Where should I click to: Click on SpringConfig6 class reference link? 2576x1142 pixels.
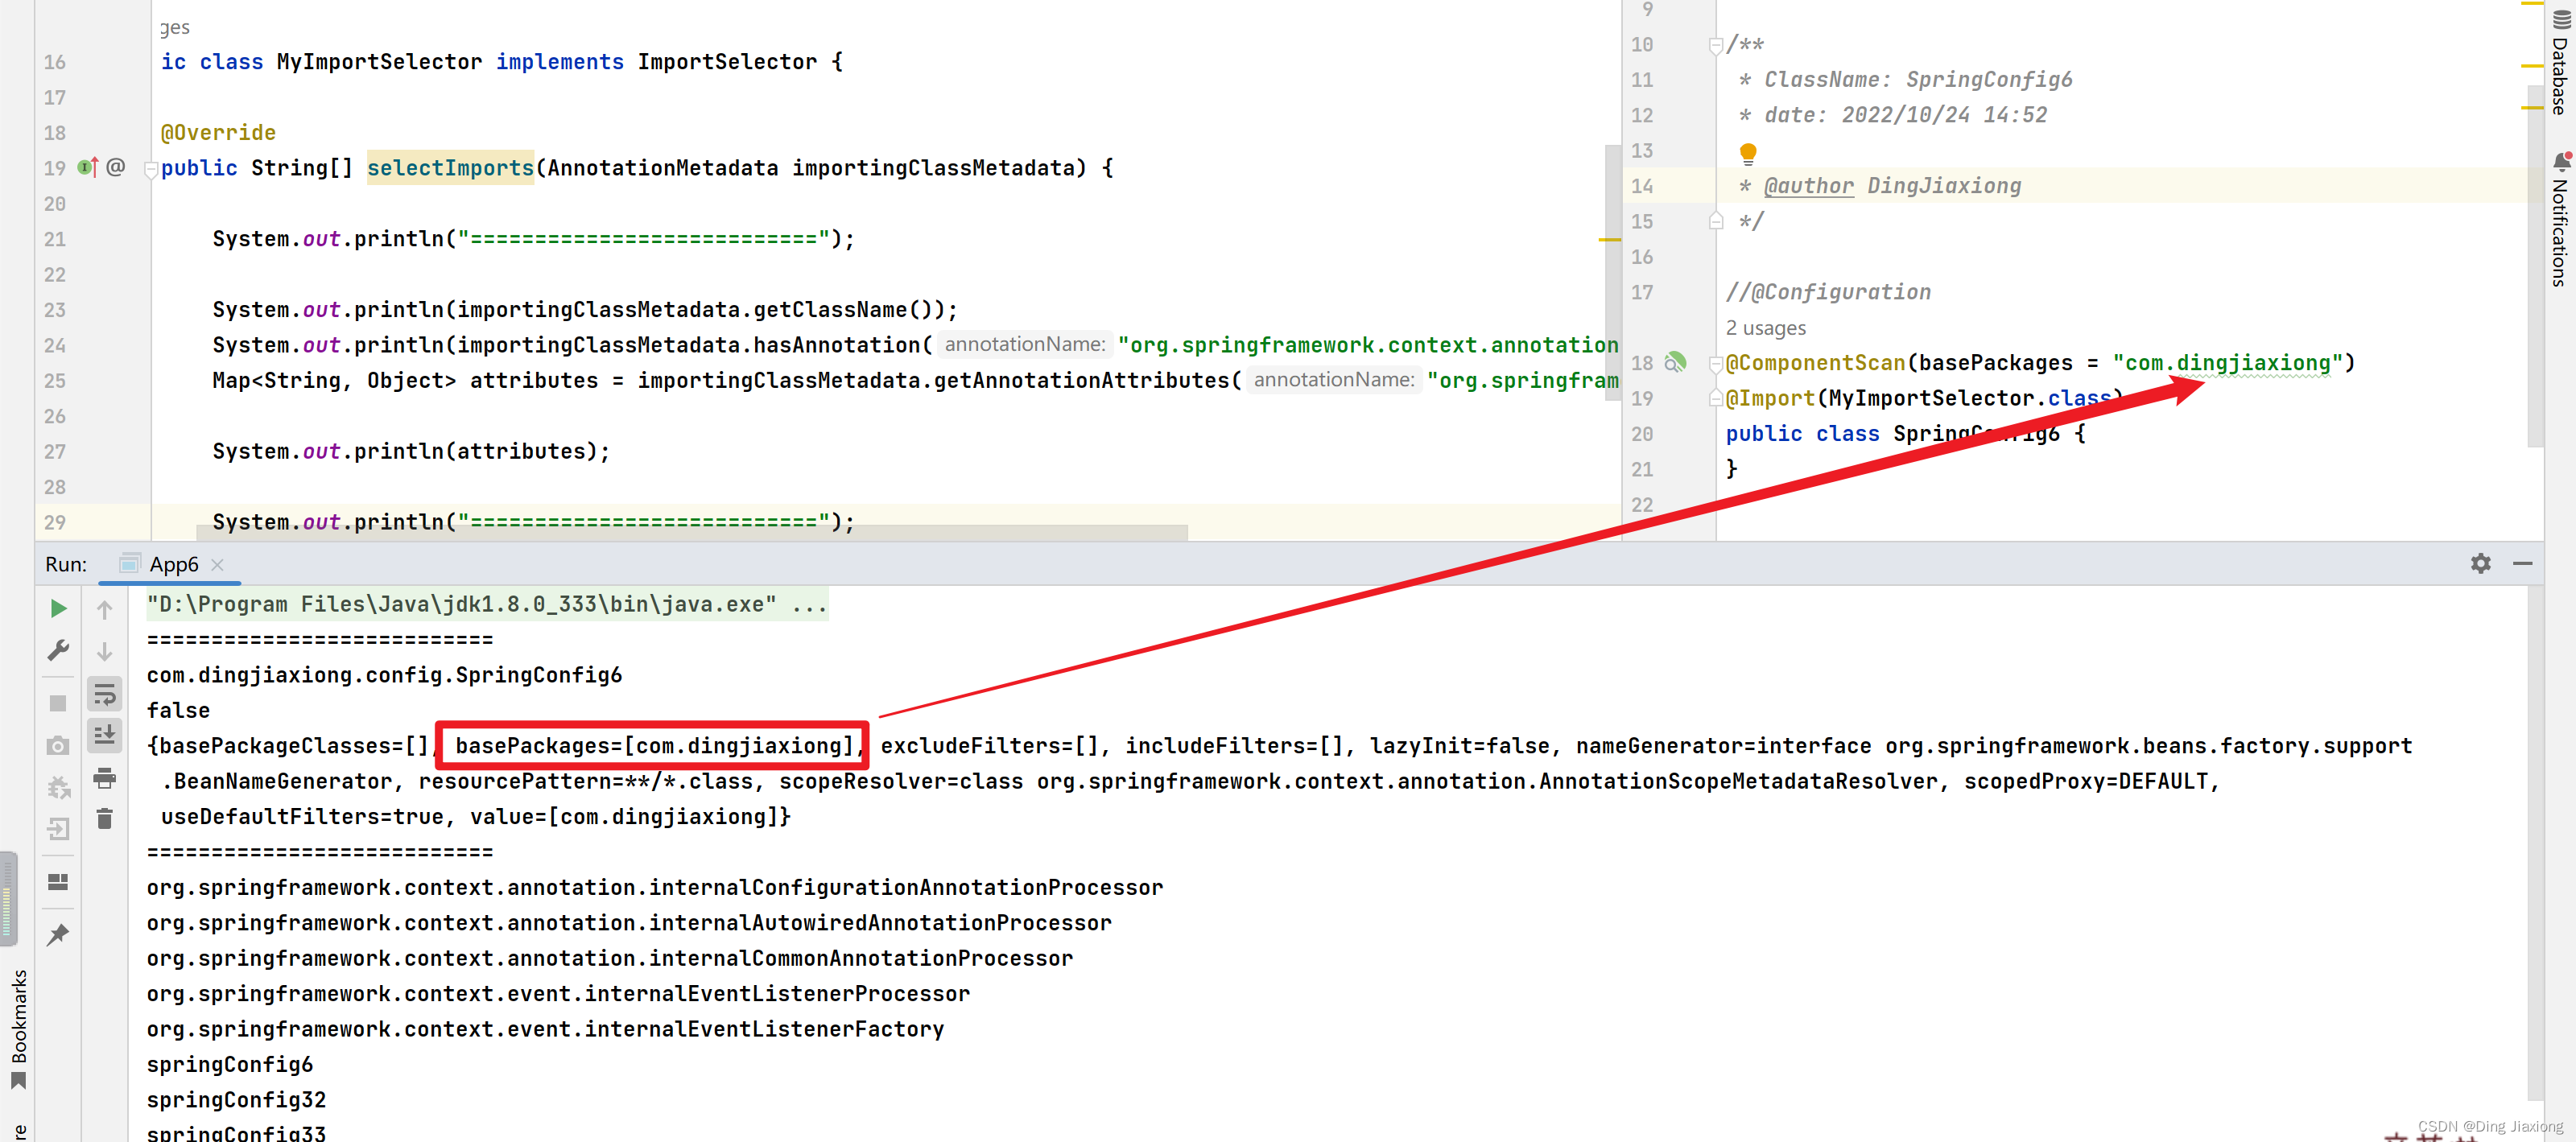pyautogui.click(x=1971, y=432)
